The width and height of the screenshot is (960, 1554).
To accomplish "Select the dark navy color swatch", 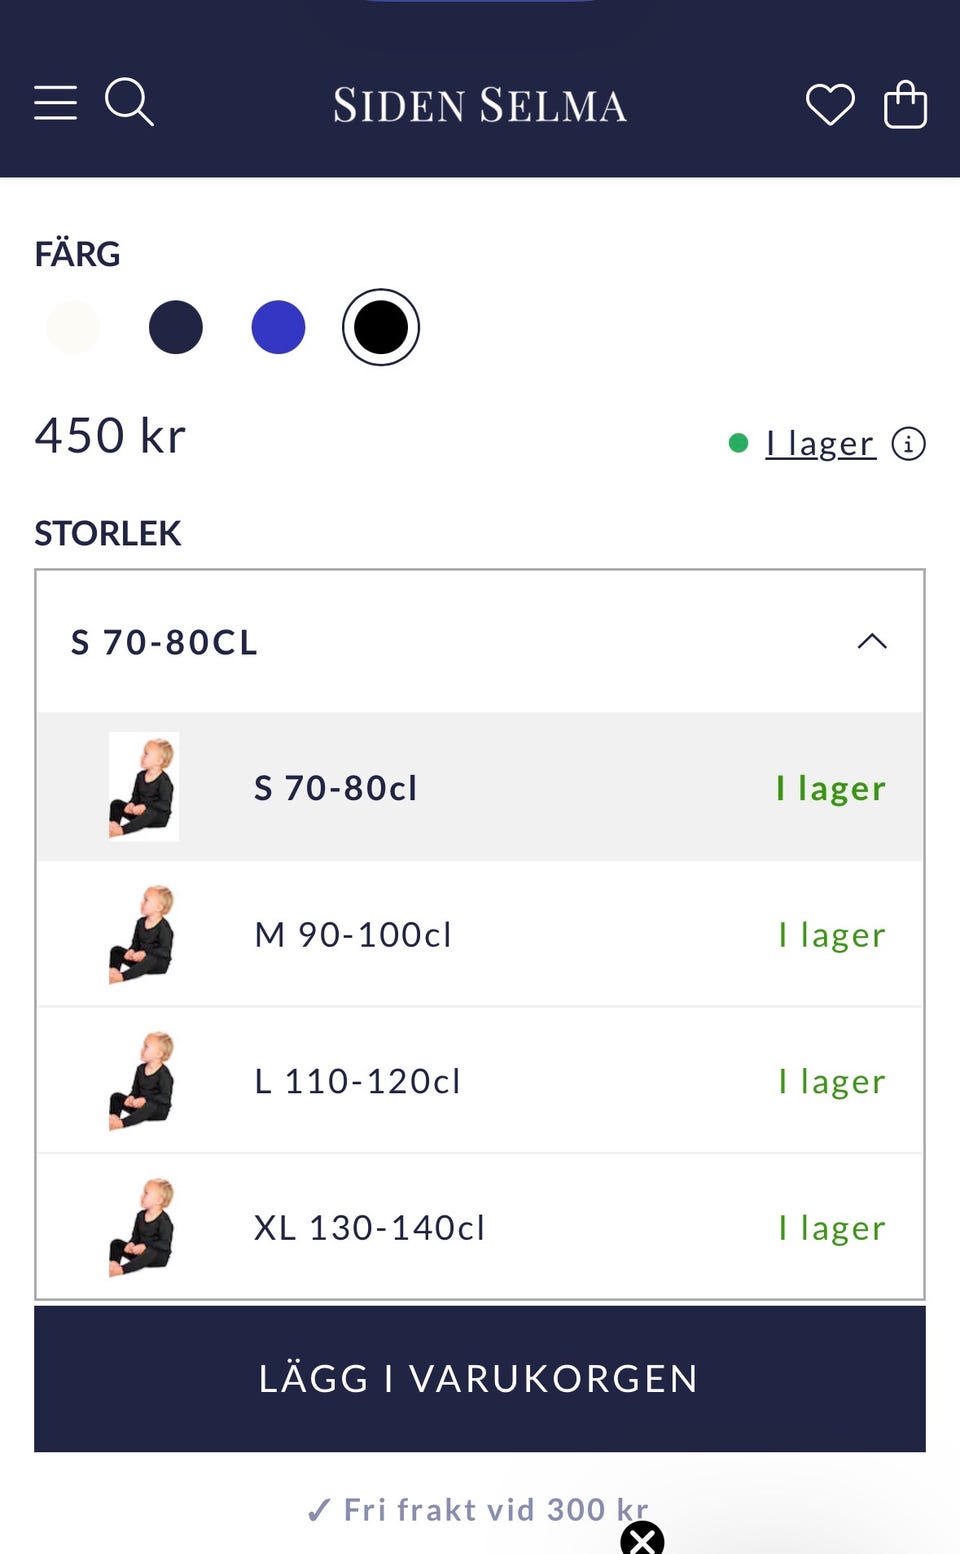I will pos(176,327).
